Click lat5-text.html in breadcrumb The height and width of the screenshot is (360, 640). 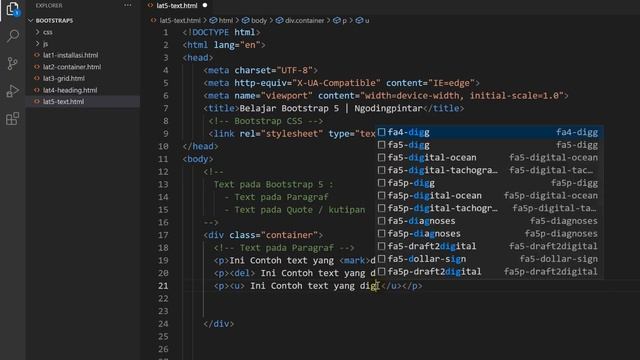[180, 20]
